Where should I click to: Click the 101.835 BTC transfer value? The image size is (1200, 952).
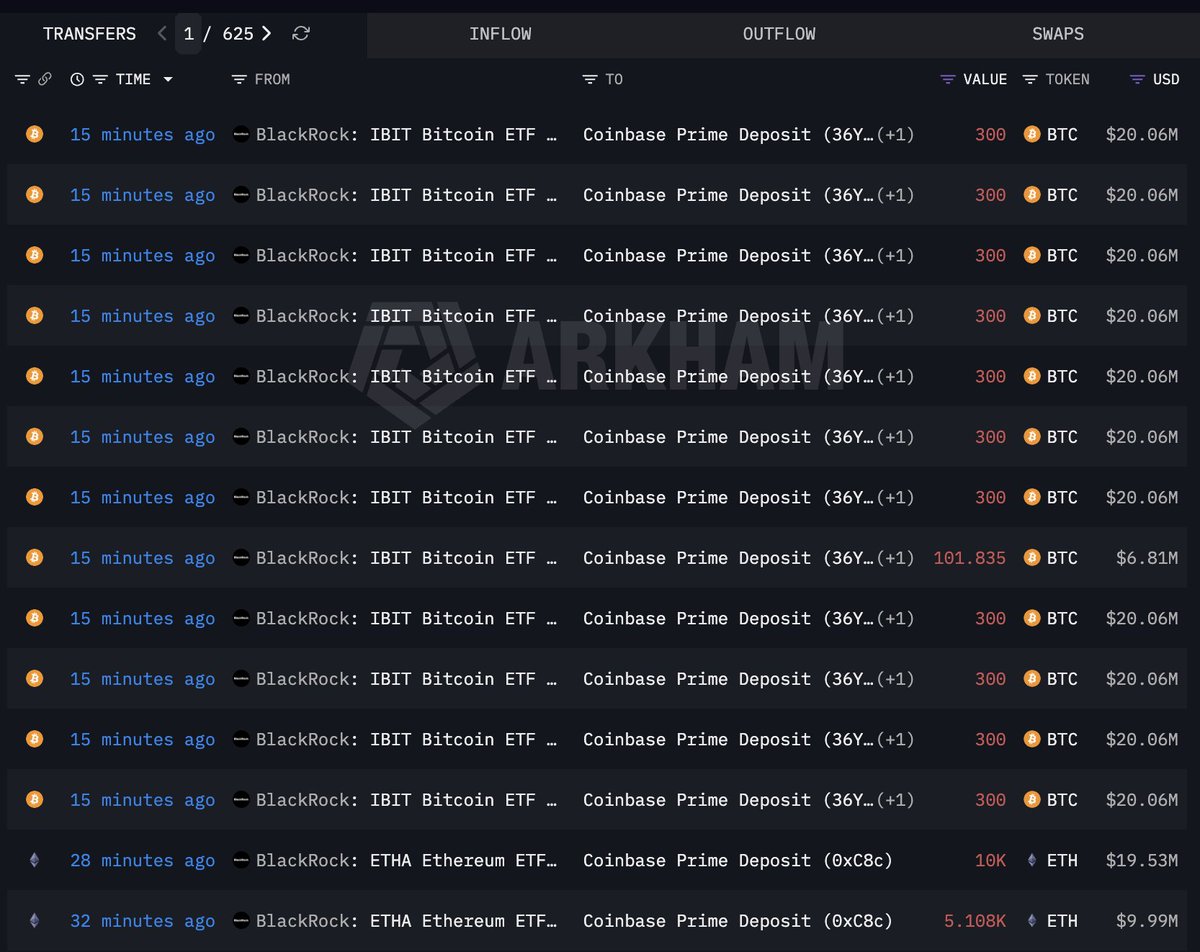969,558
